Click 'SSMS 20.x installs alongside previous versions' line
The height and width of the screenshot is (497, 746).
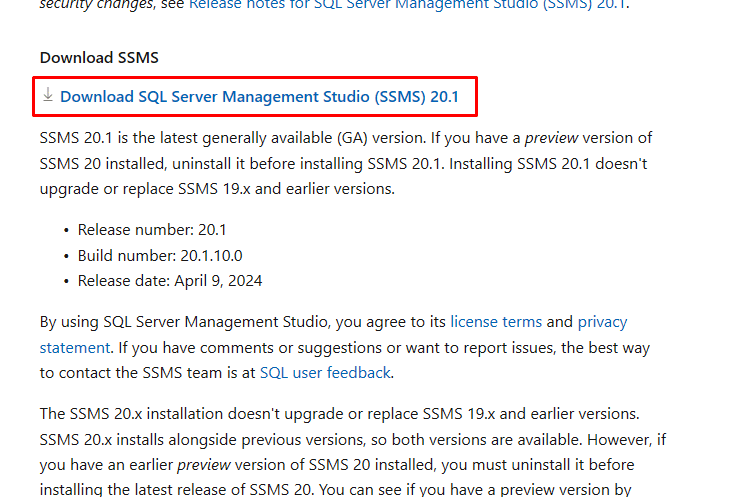pos(353,439)
